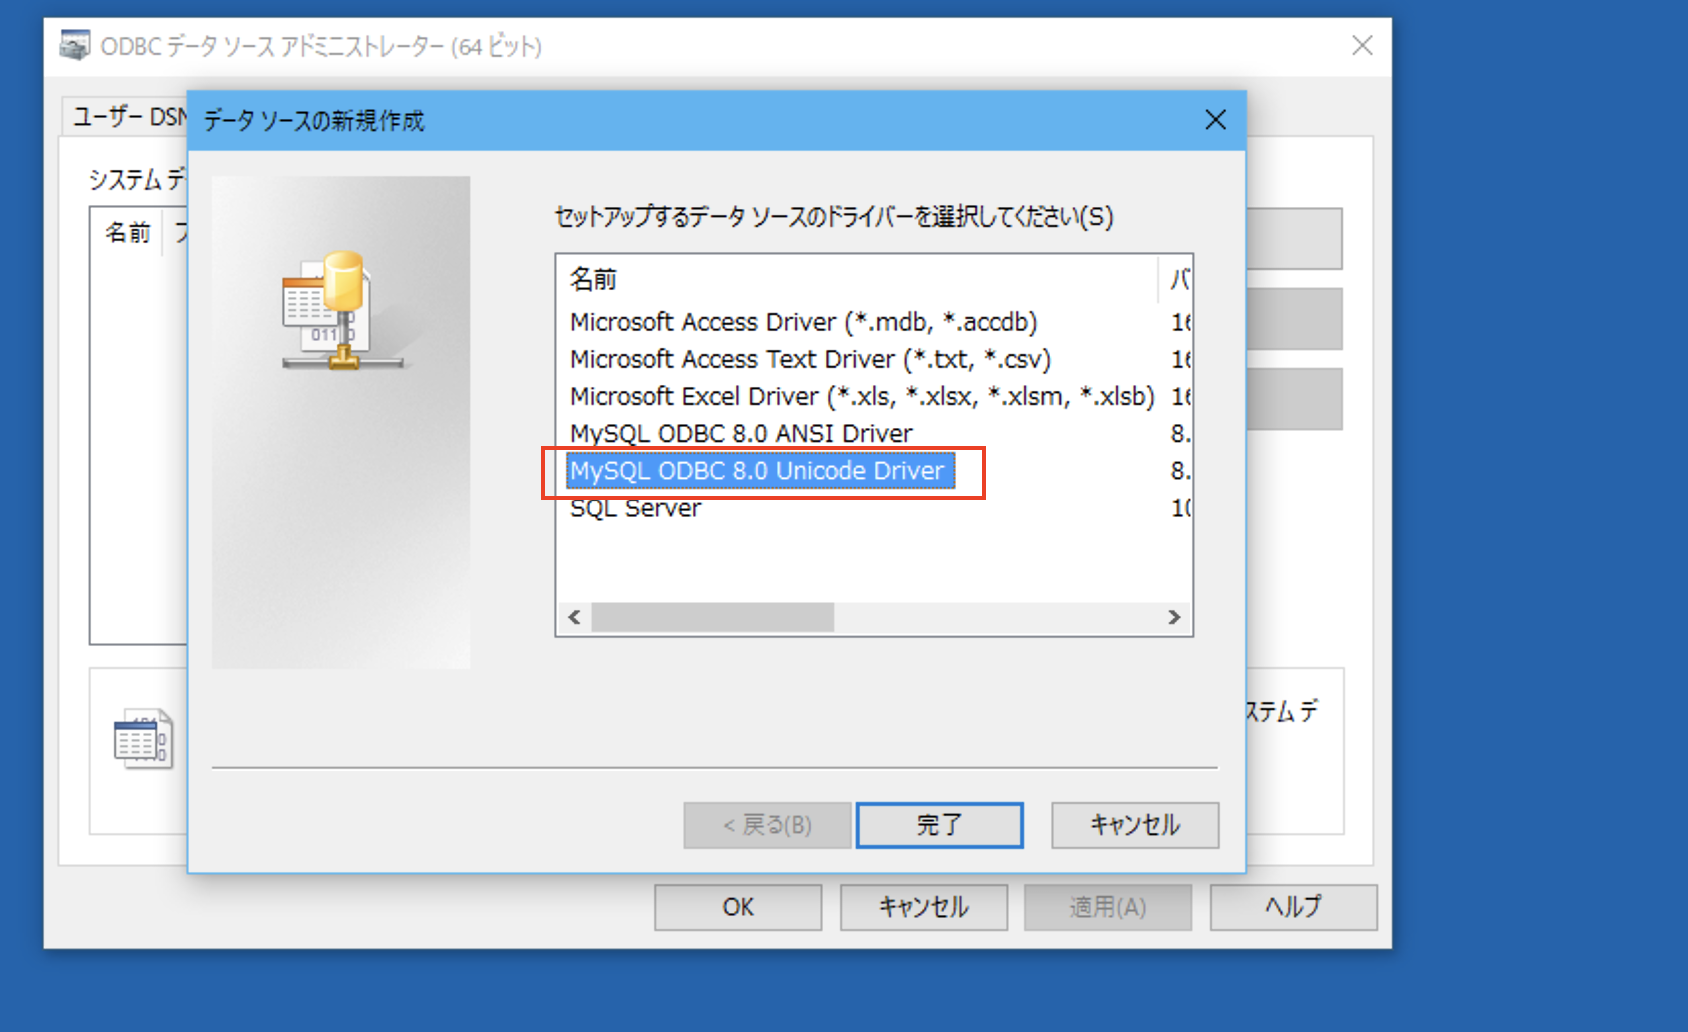Select Microsoft Access Text Driver row
Viewport: 1688px width, 1032px height.
pos(810,359)
